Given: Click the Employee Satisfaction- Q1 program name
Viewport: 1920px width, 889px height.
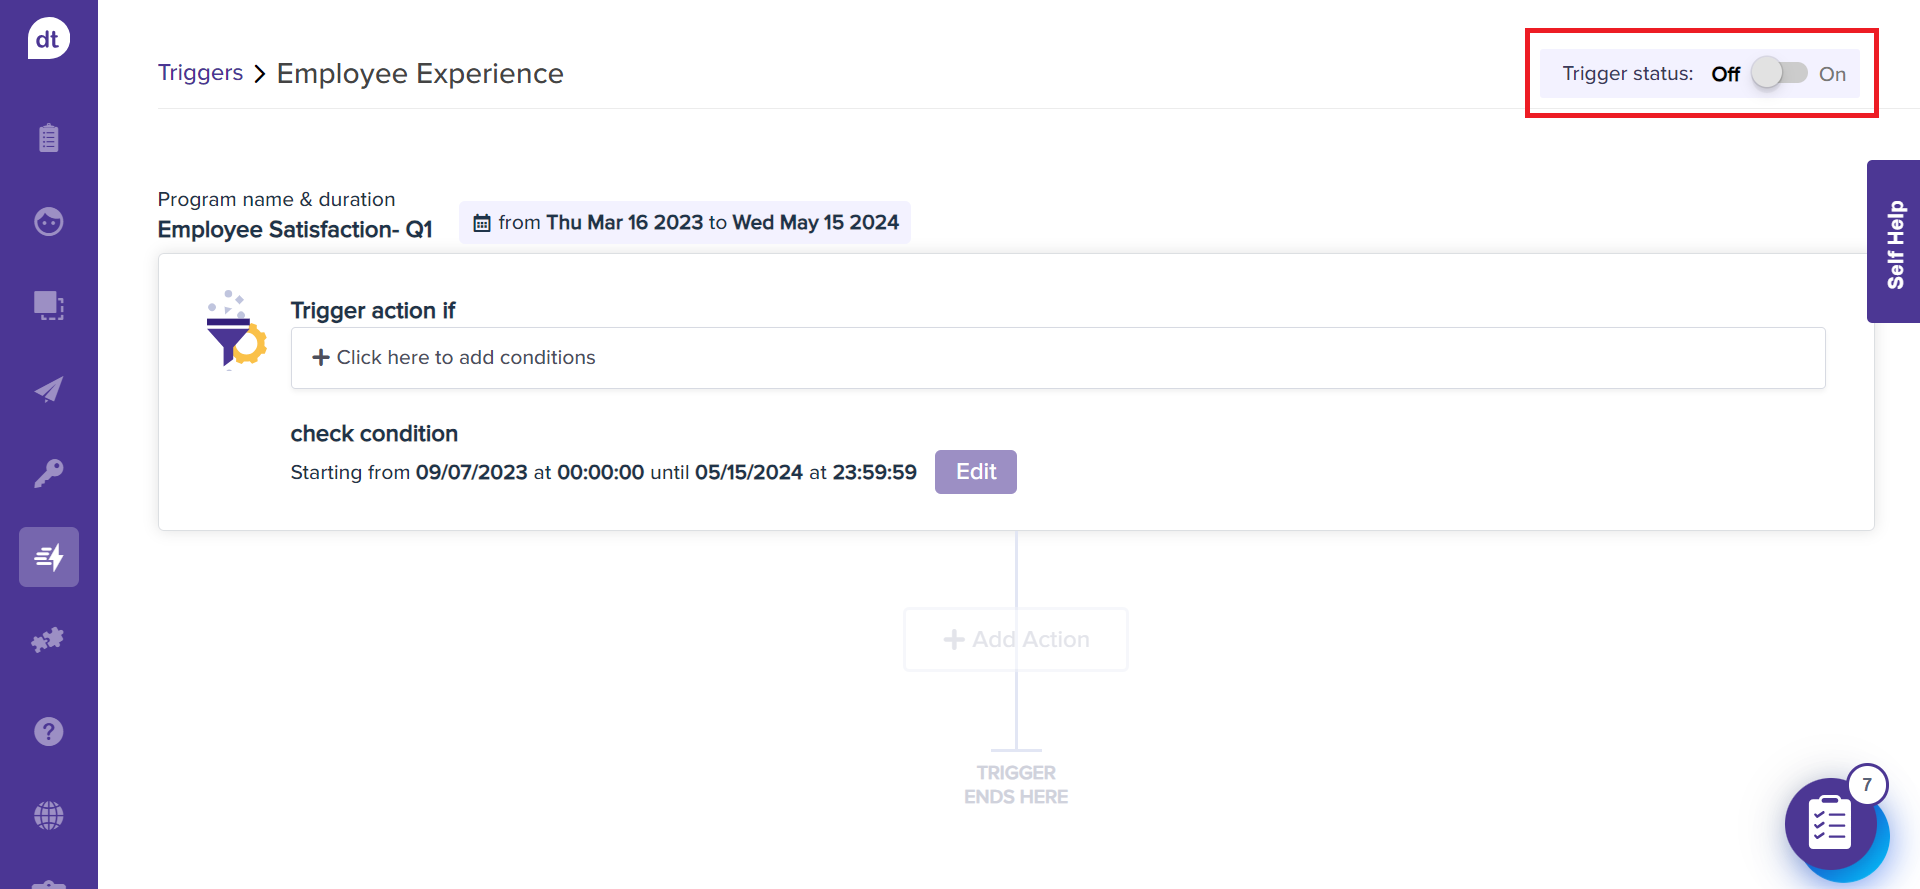Looking at the screenshot, I should pyautogui.click(x=295, y=230).
